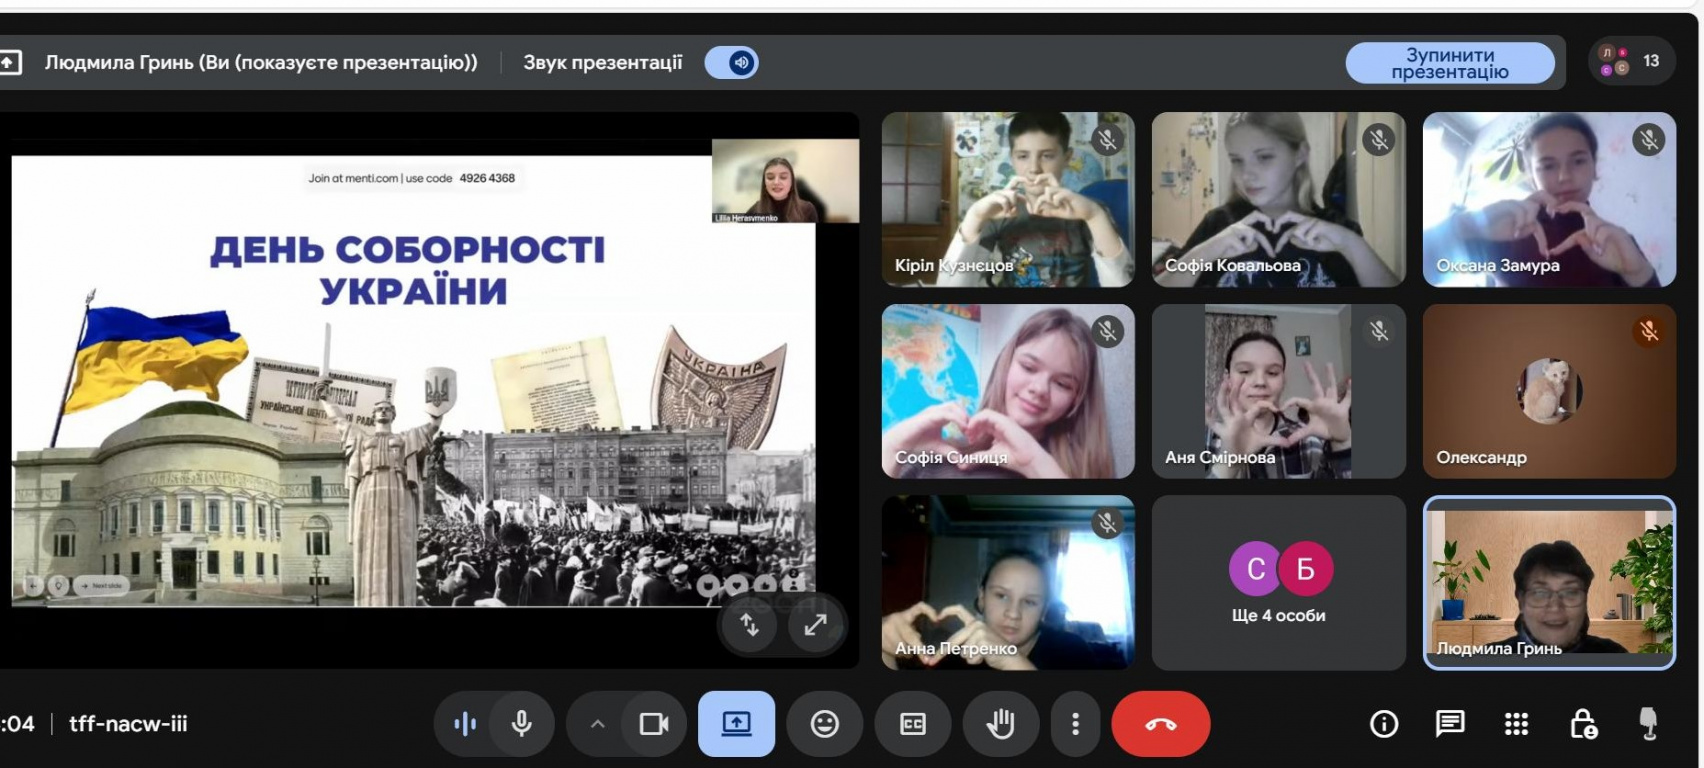Open host controls lock icon
The image size is (1704, 768).
1583,724
